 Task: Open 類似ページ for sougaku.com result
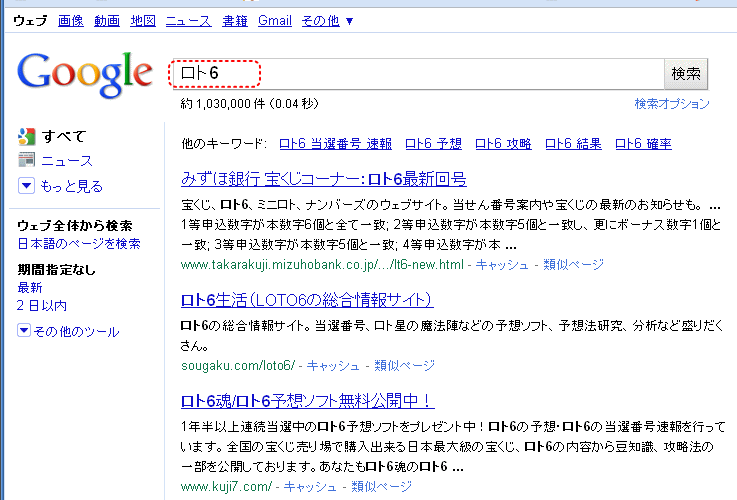[404, 365]
